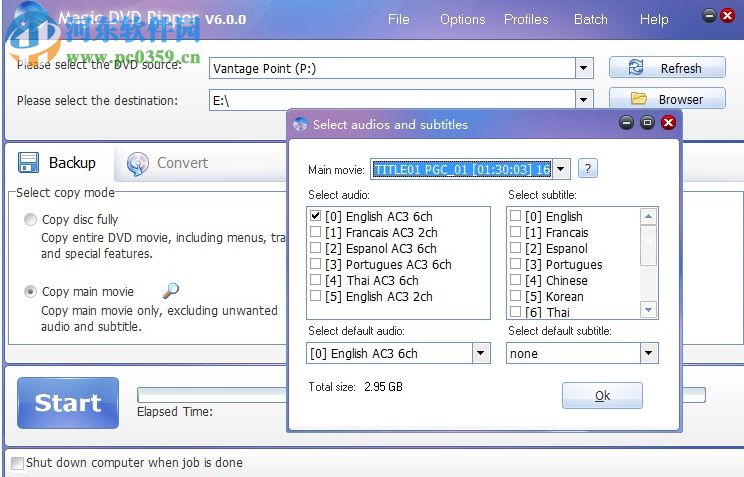This screenshot has width=744, height=477.
Task: Open the Select default subtitle dropdown
Action: [649, 353]
